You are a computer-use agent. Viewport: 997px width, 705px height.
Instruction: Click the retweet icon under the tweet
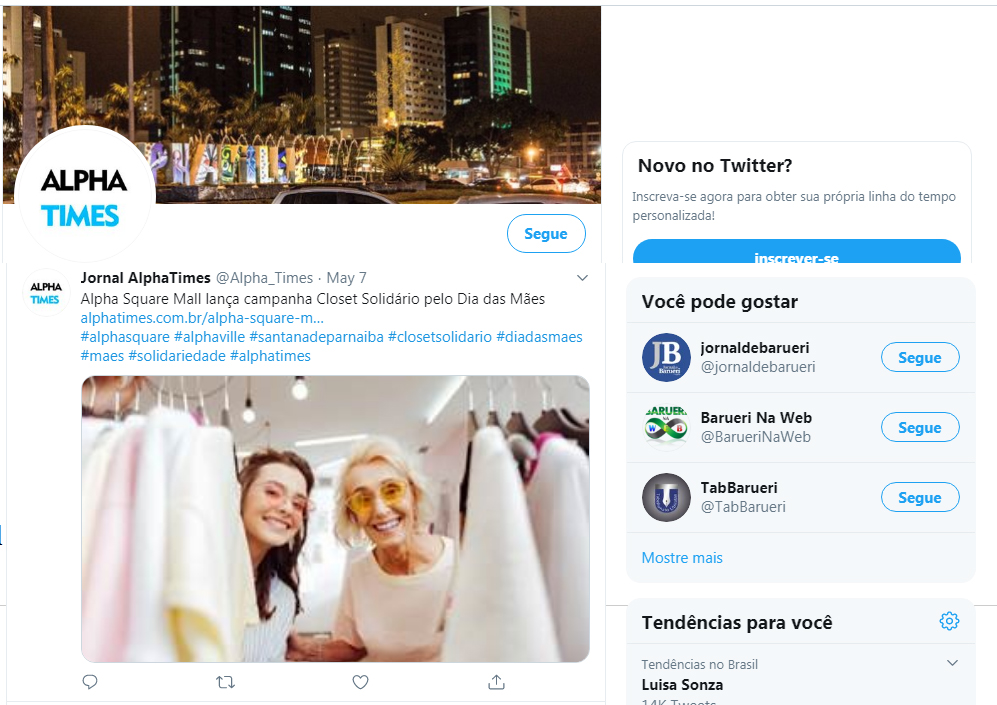pyautogui.click(x=225, y=682)
